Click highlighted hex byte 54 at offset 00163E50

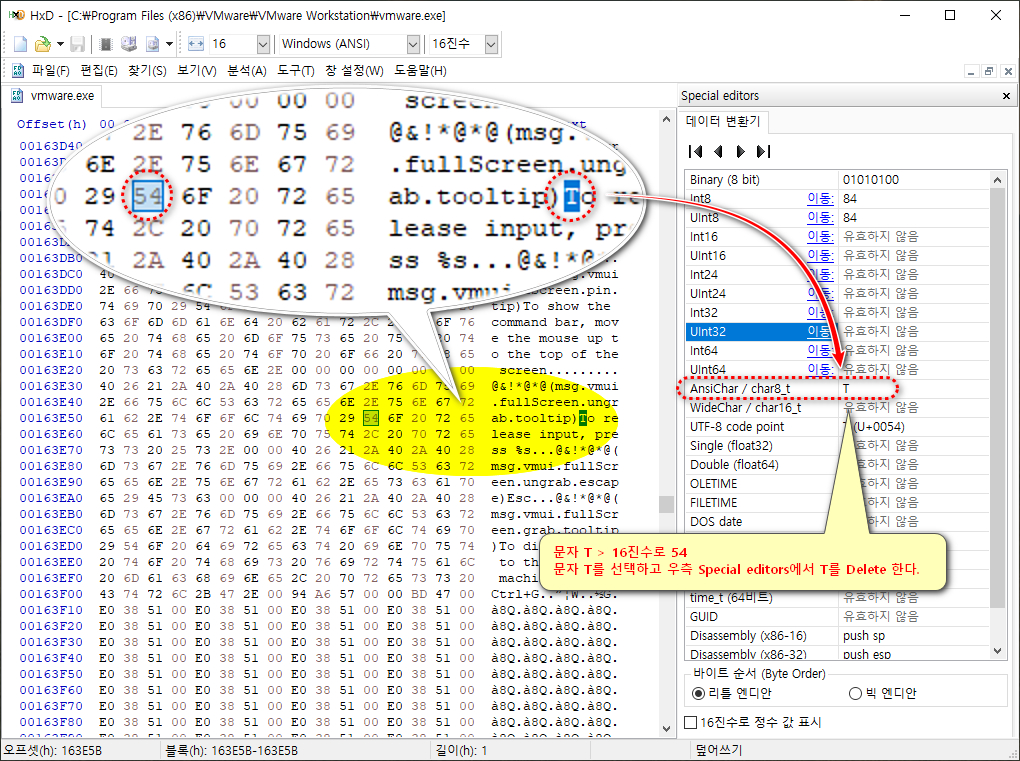[x=371, y=418]
